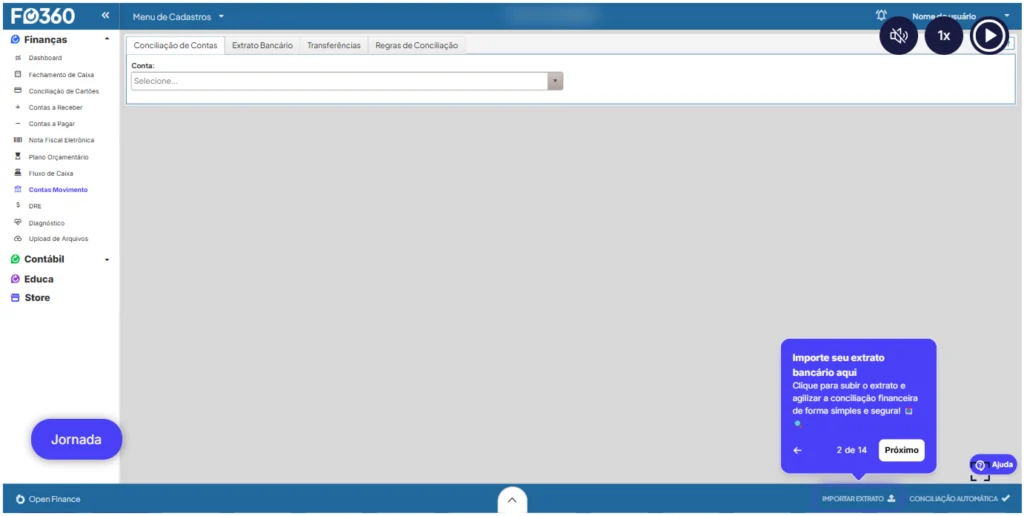Open the Conta select dropdown arrow

pos(555,81)
